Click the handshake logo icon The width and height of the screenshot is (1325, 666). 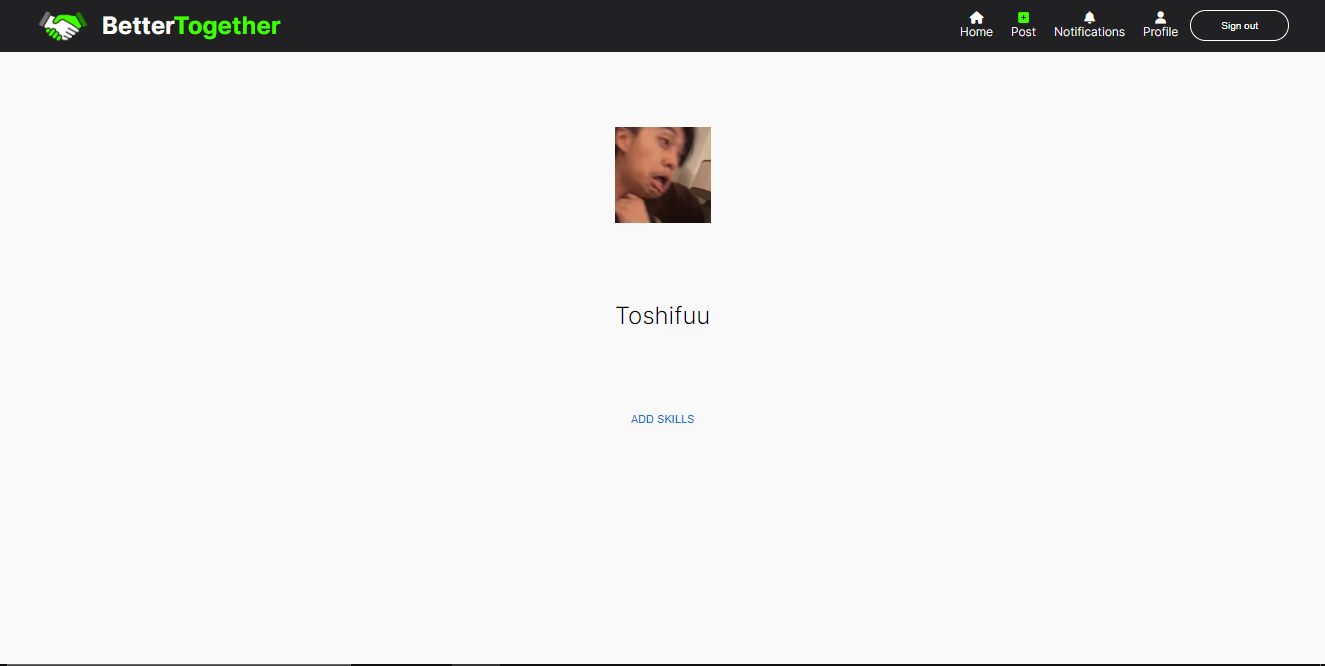click(x=63, y=26)
